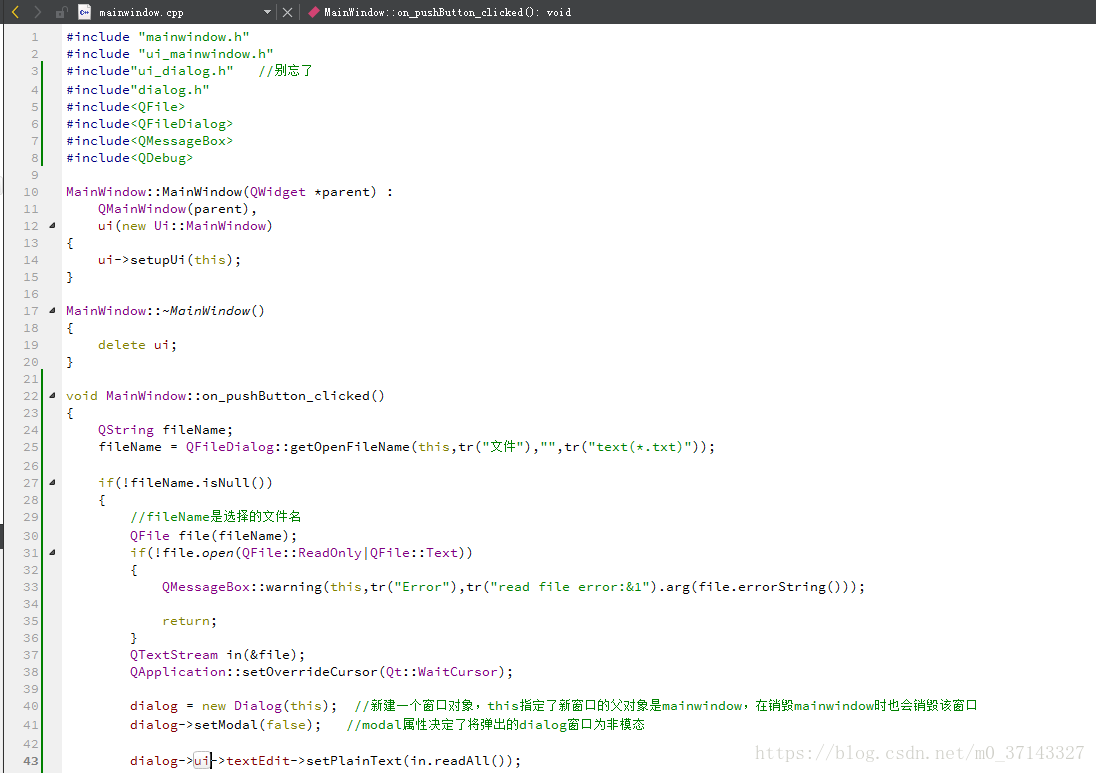Click the //别忘了 comment

pyautogui.click(x=285, y=71)
